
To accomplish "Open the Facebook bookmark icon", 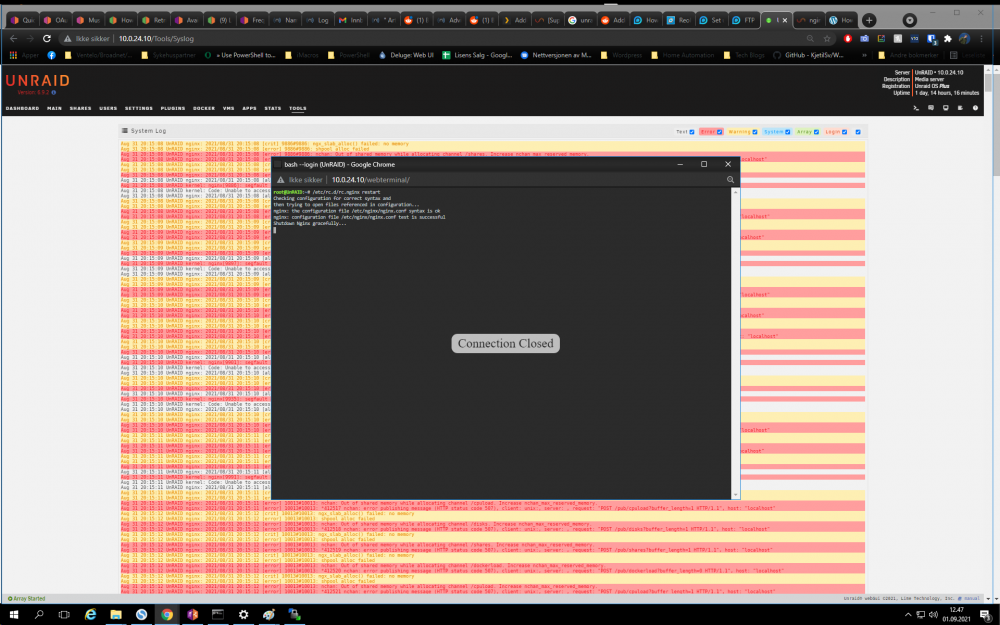I will click(x=52, y=55).
